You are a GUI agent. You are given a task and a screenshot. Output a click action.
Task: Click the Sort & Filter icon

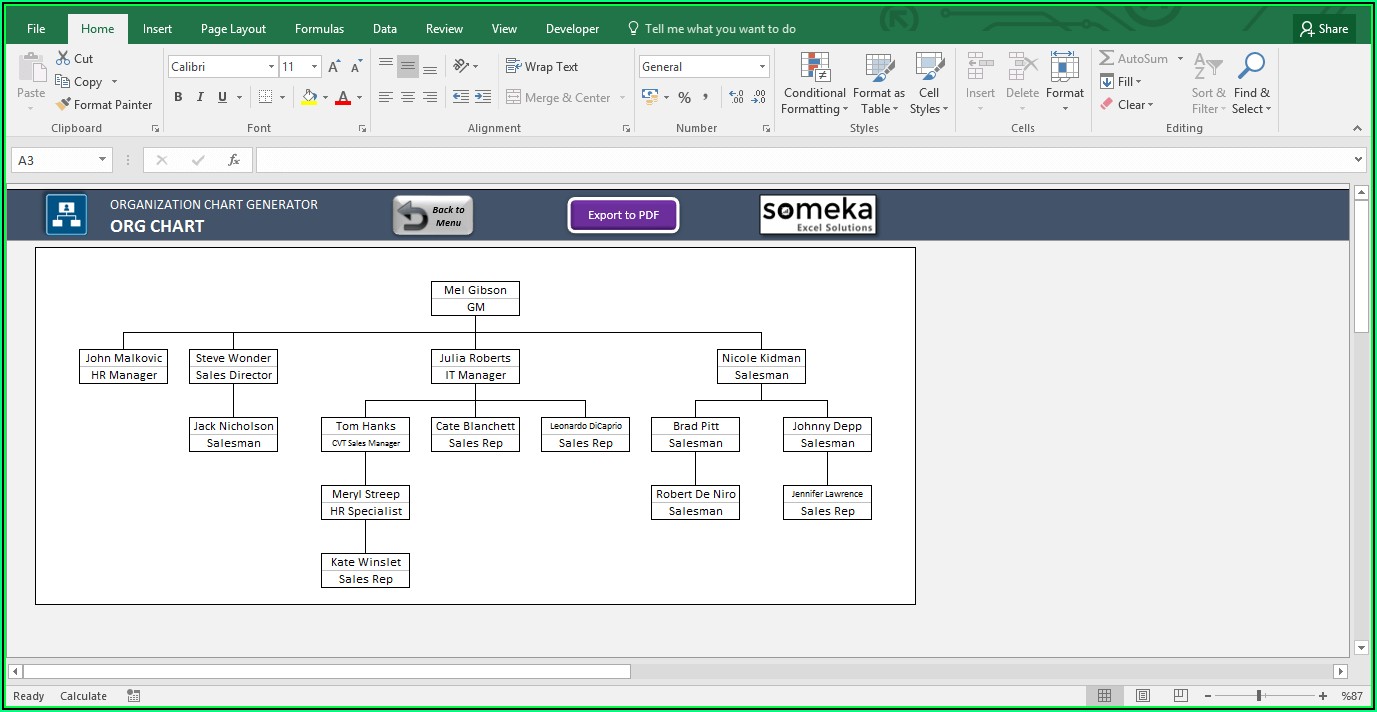pos(1208,68)
